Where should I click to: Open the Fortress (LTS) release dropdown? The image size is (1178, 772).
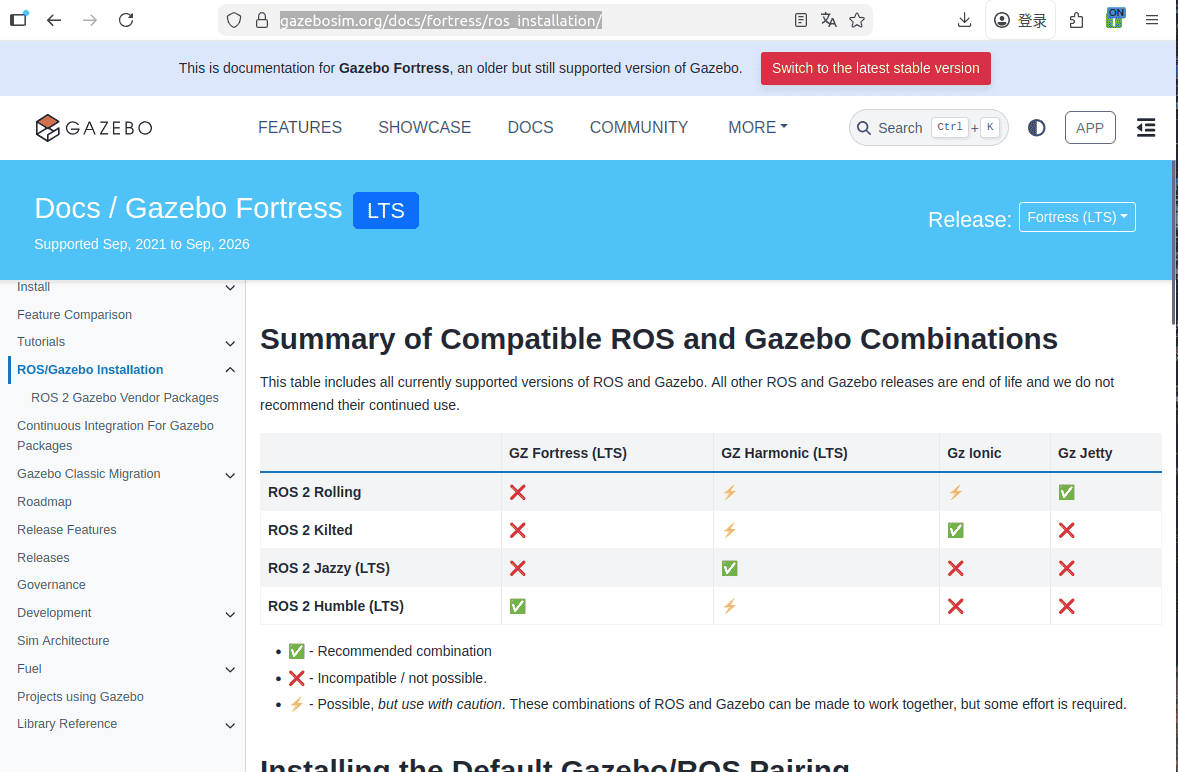pos(1077,217)
